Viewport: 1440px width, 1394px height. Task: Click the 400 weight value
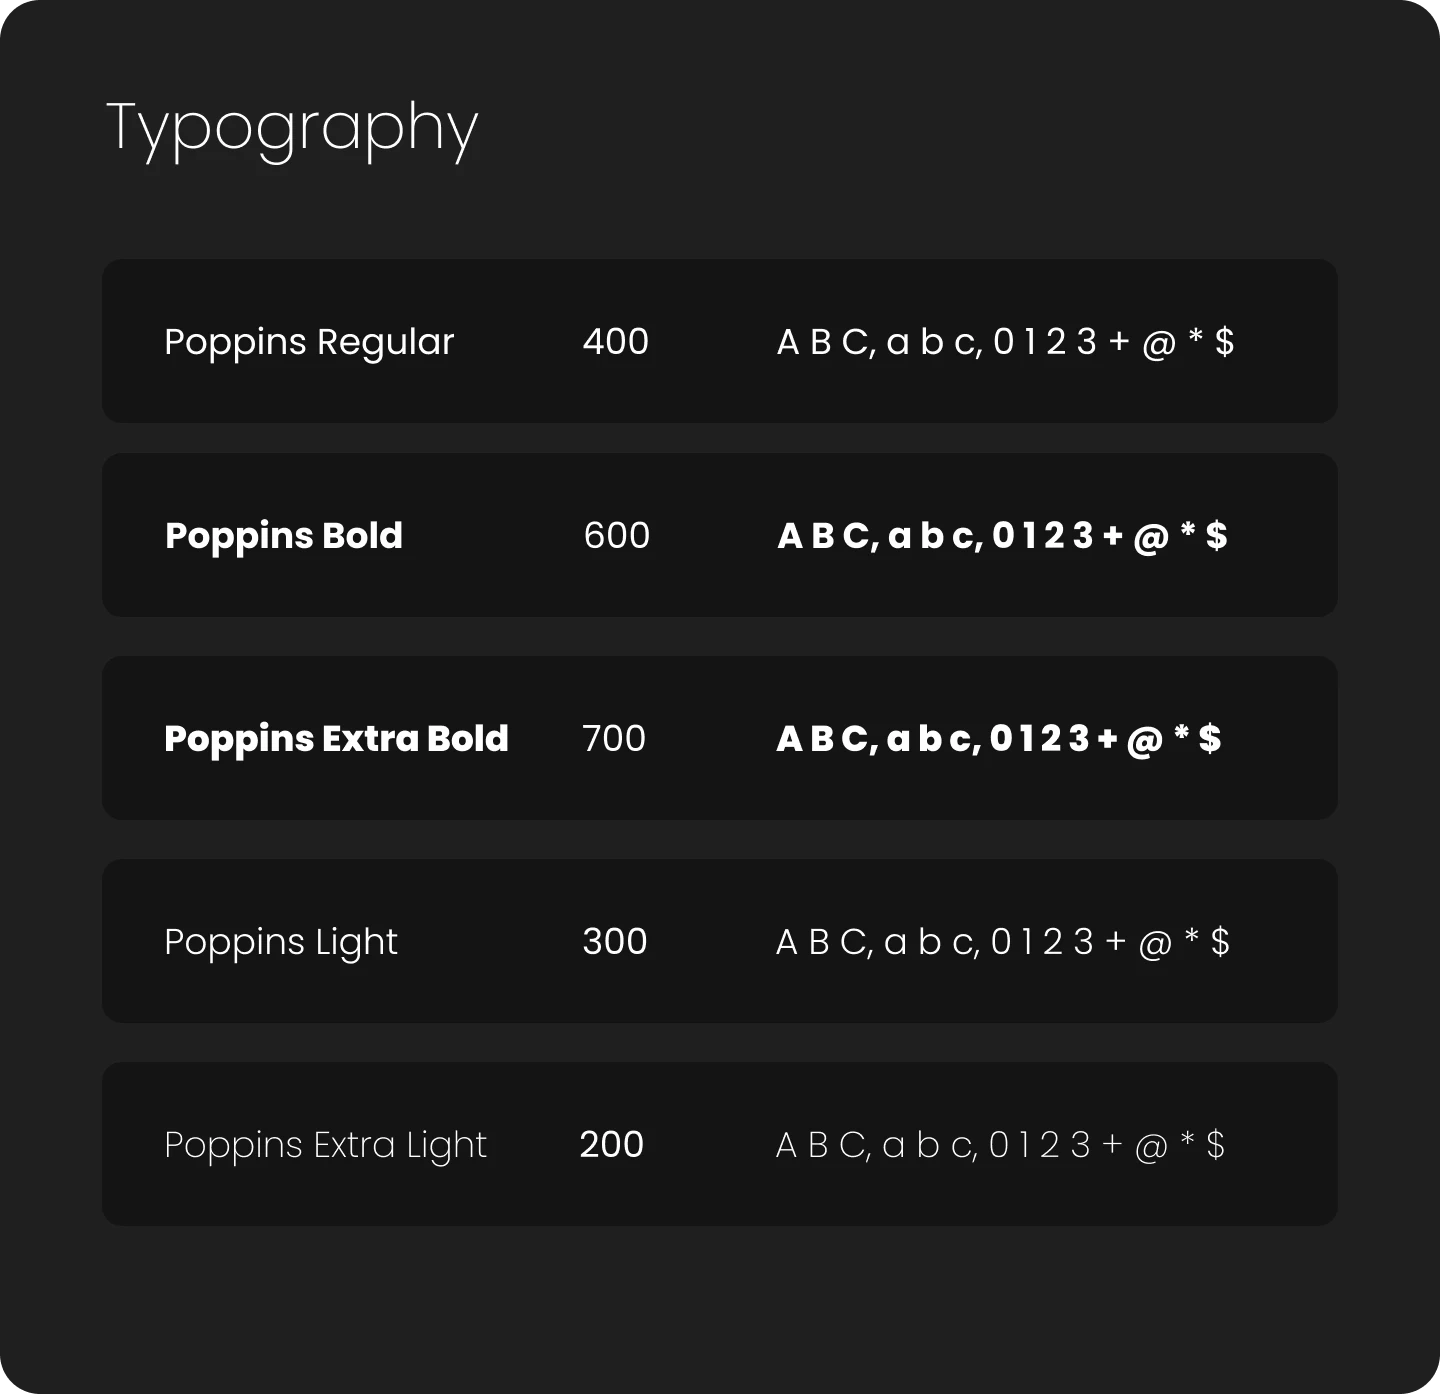pos(615,342)
